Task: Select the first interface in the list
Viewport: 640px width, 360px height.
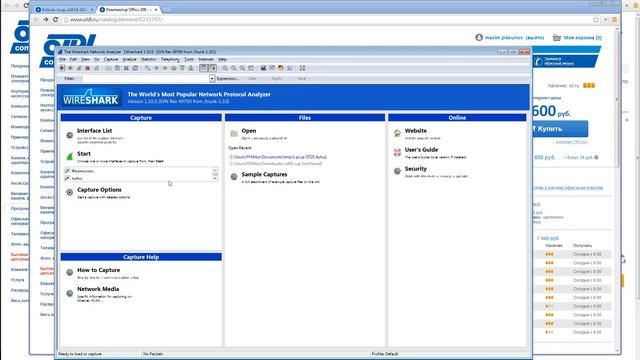Action: (x=139, y=171)
